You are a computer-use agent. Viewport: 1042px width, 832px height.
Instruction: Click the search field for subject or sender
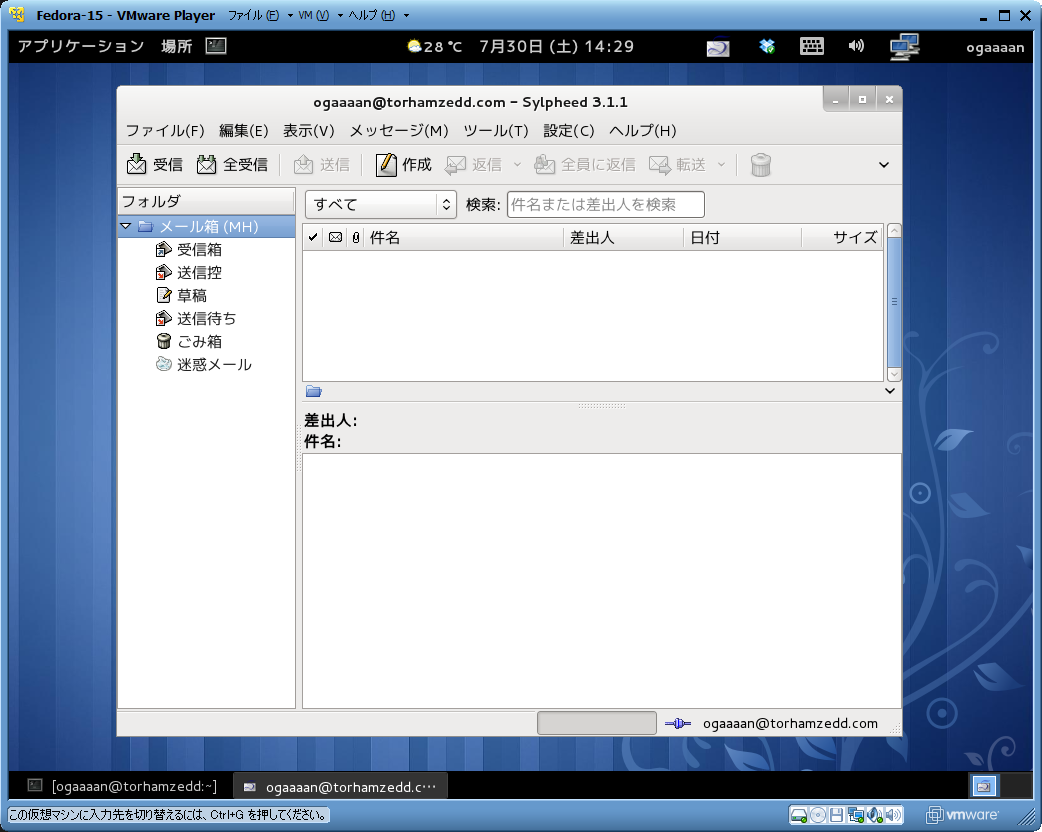click(x=605, y=205)
